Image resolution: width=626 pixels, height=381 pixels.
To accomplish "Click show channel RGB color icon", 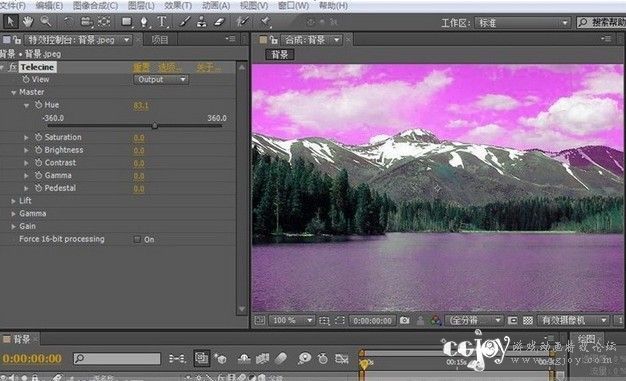I will (x=436, y=320).
